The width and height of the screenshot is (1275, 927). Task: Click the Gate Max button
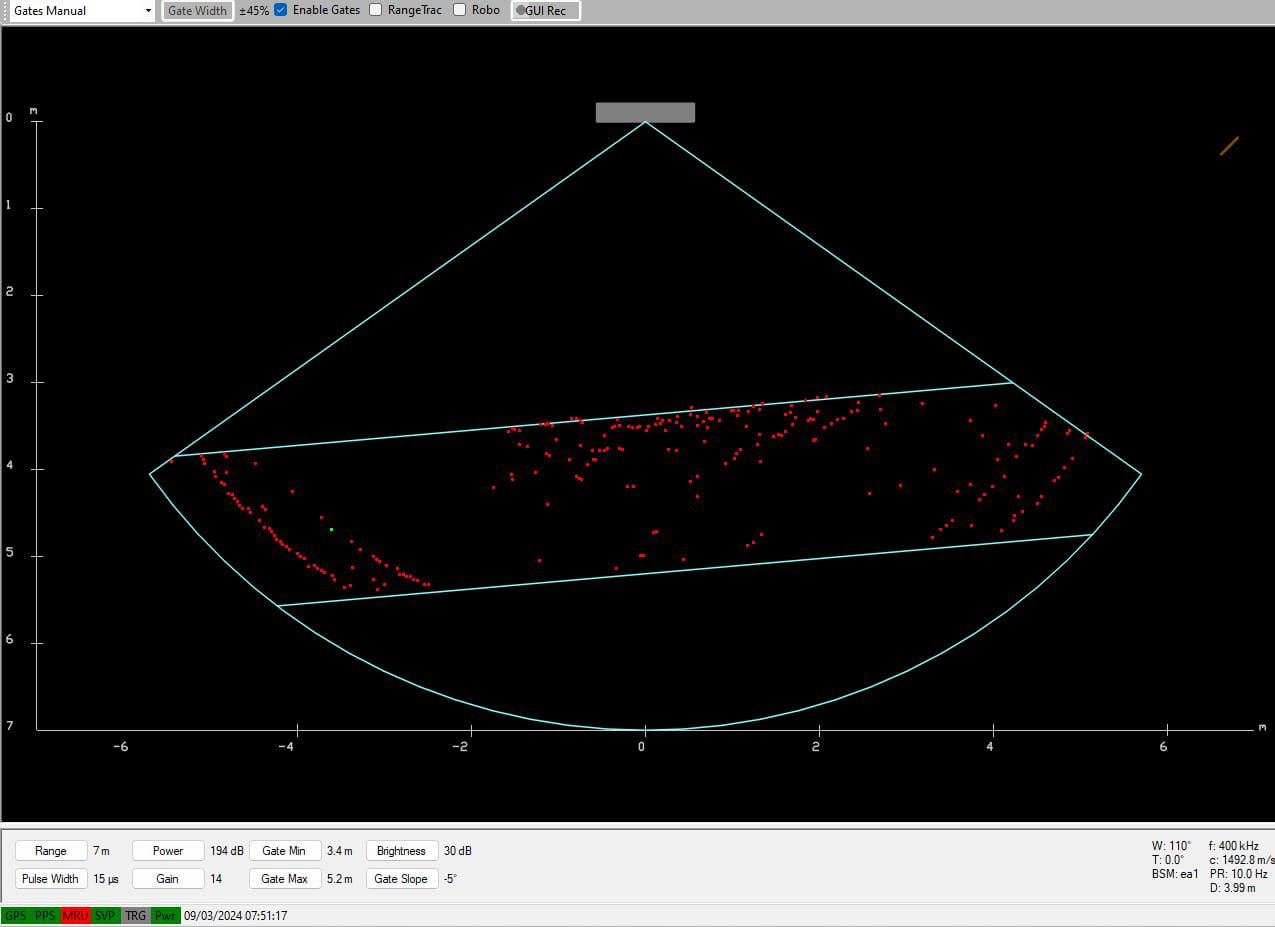[x=285, y=879]
